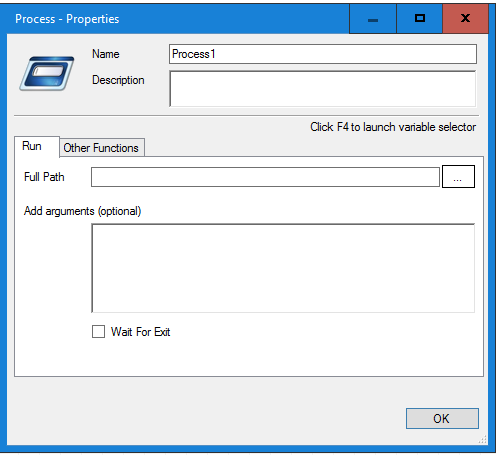Minimize the Process Properties window

coord(373,19)
